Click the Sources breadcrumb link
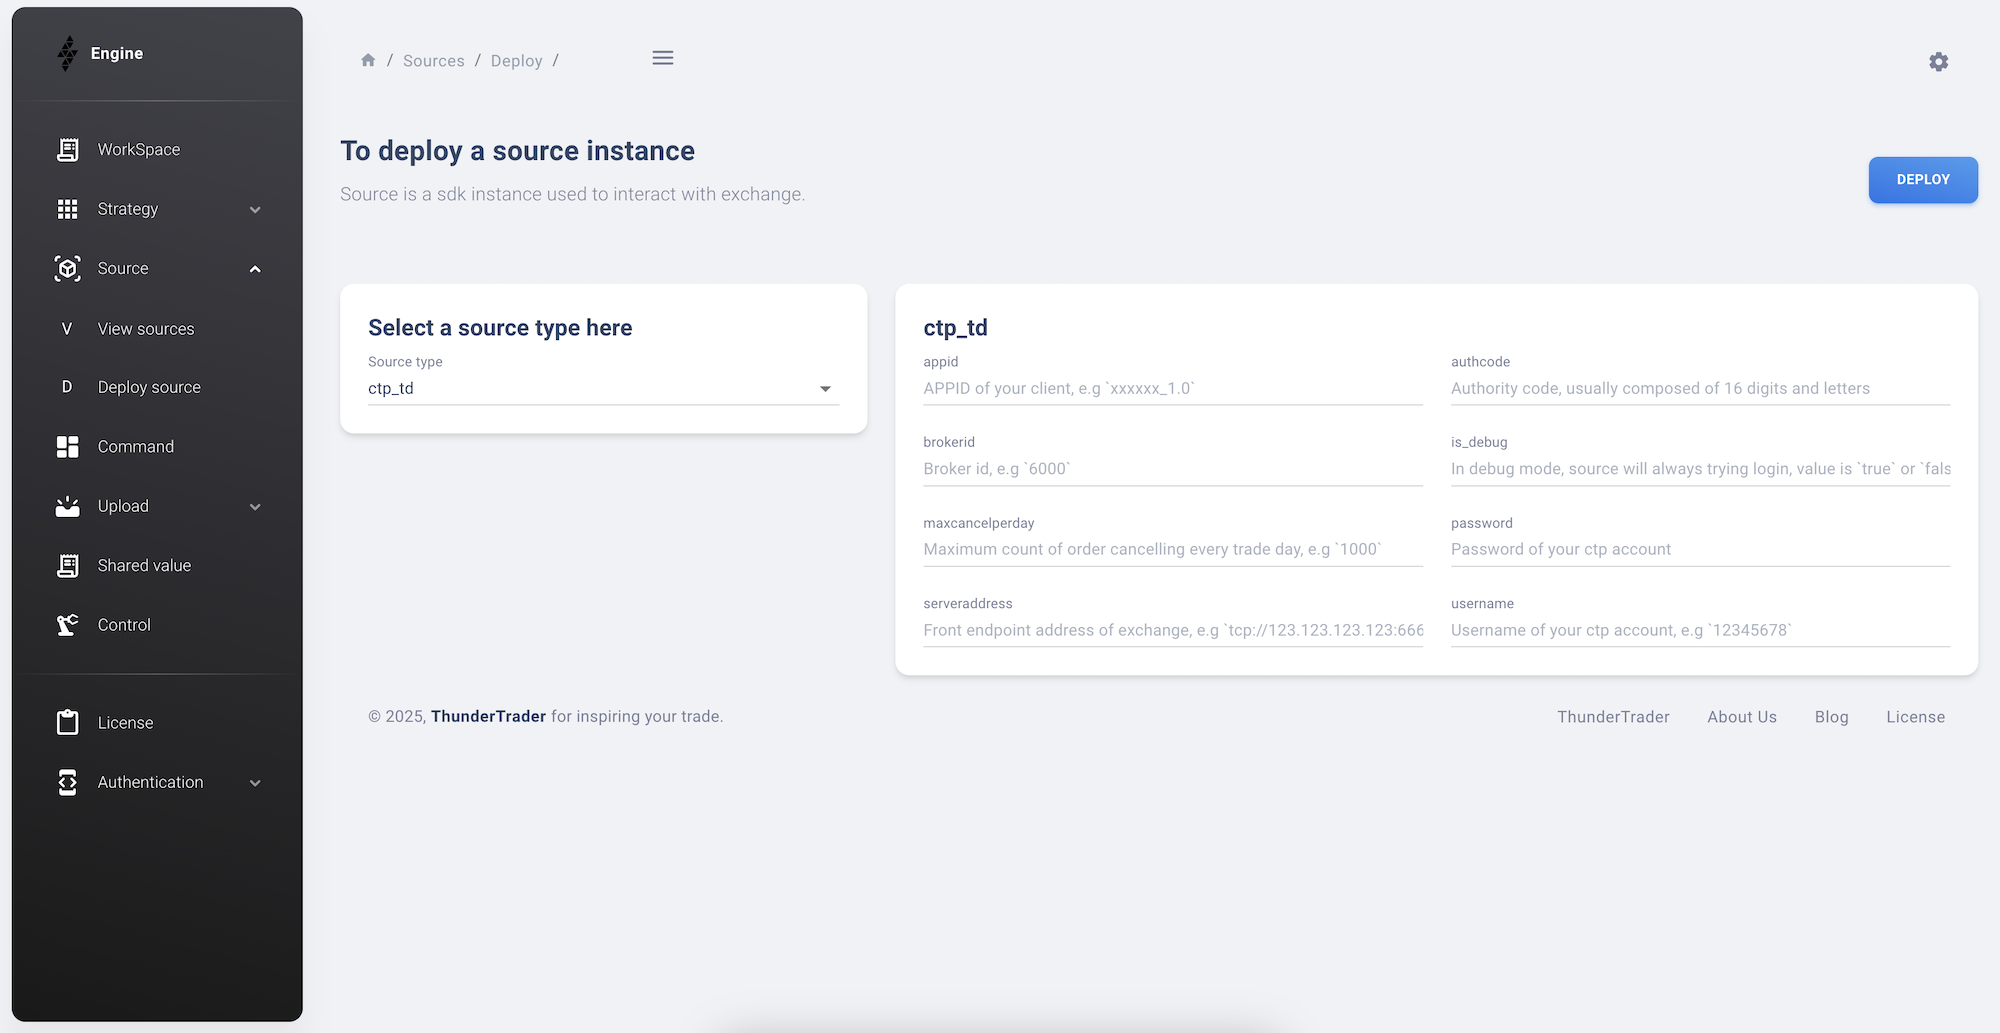2000x1033 pixels. [x=433, y=61]
